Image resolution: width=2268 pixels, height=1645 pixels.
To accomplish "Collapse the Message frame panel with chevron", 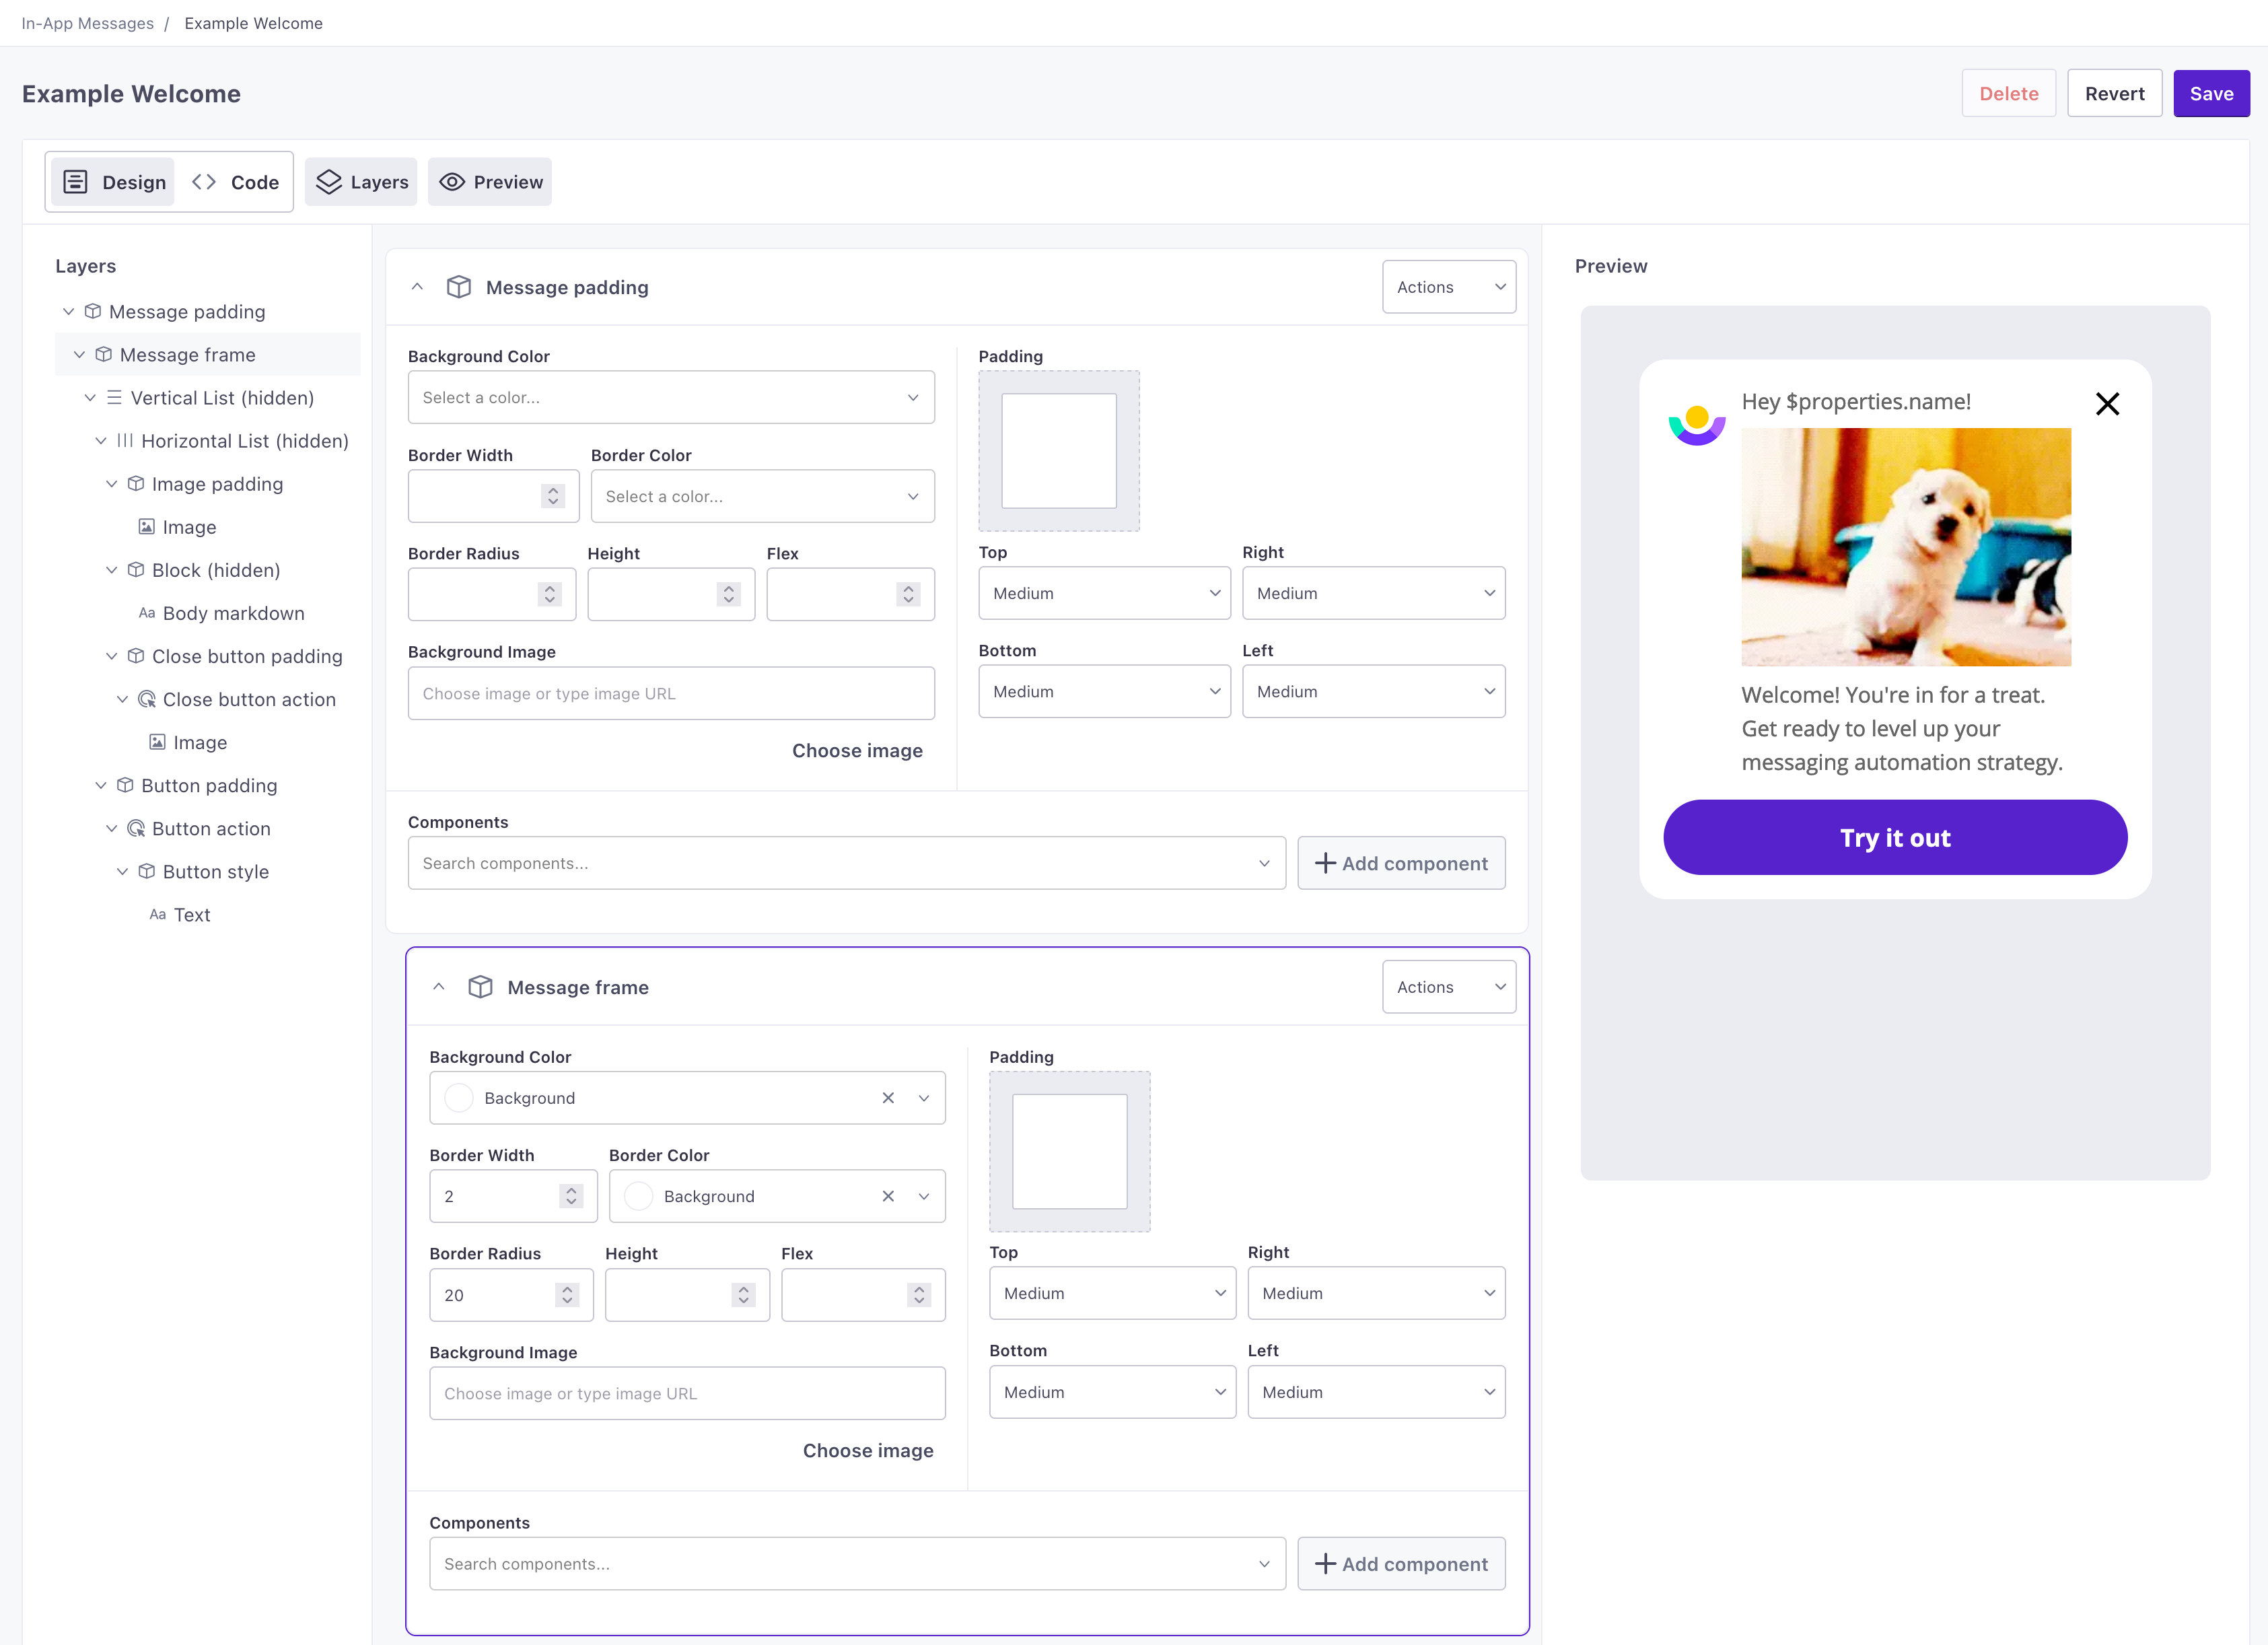I will click(x=438, y=987).
